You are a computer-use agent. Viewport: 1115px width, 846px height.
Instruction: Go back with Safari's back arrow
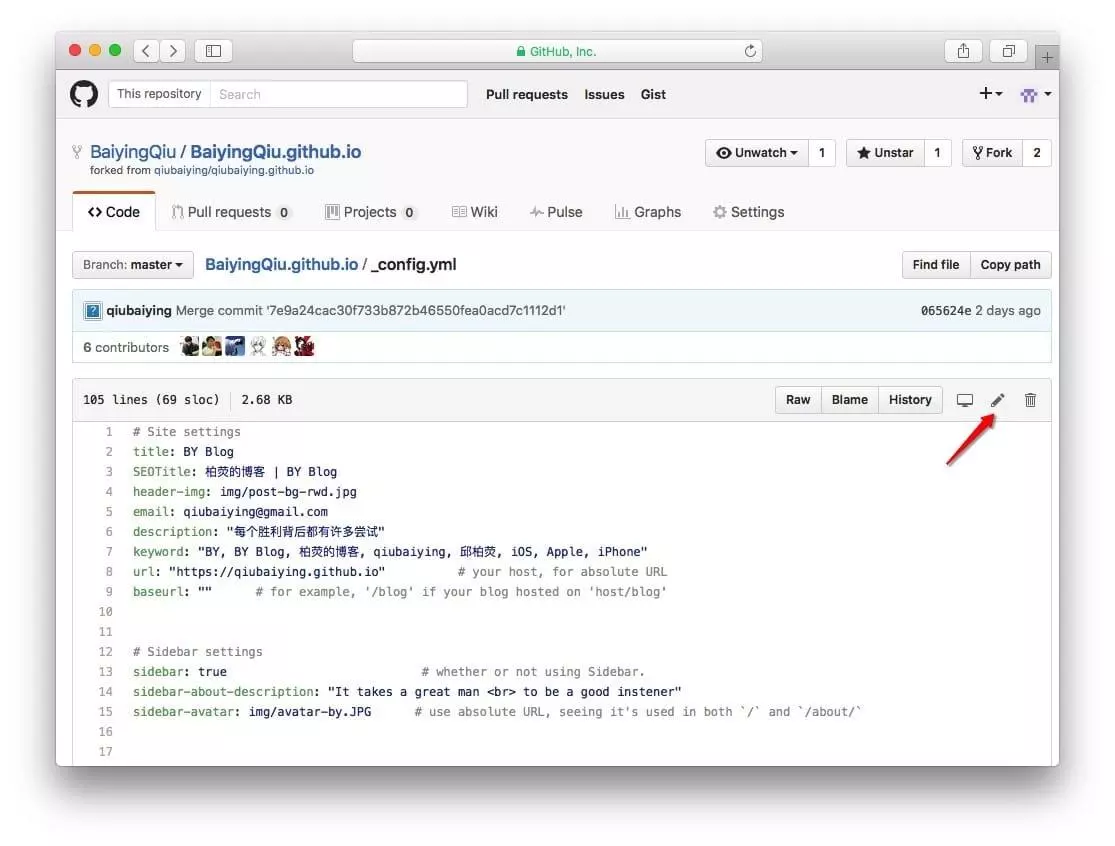146,51
